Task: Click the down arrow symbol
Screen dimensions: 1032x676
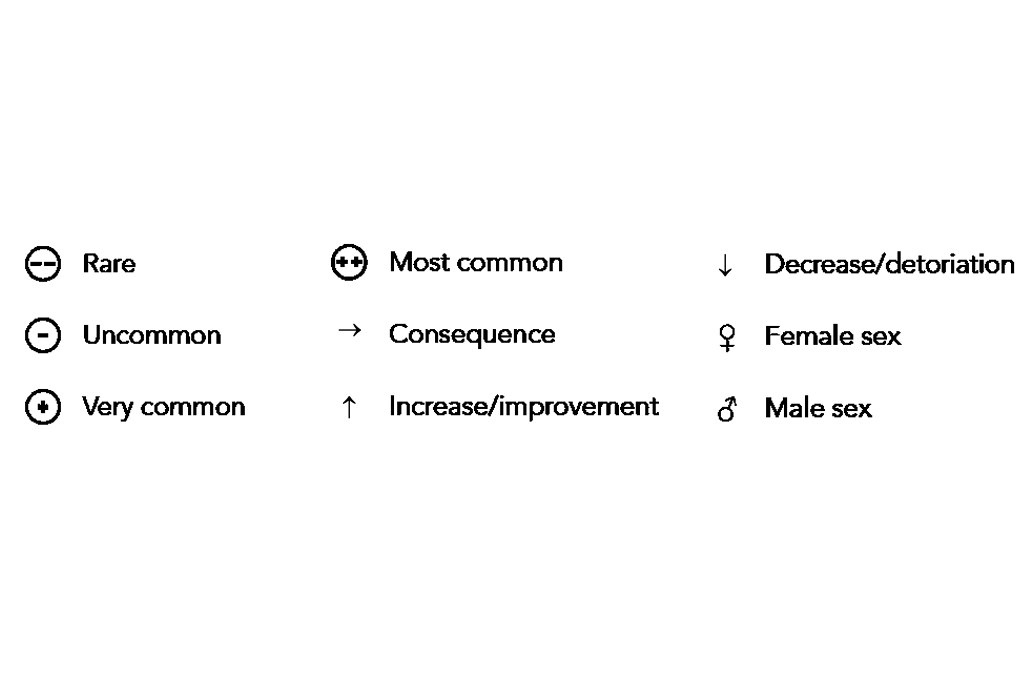Action: pos(725,265)
